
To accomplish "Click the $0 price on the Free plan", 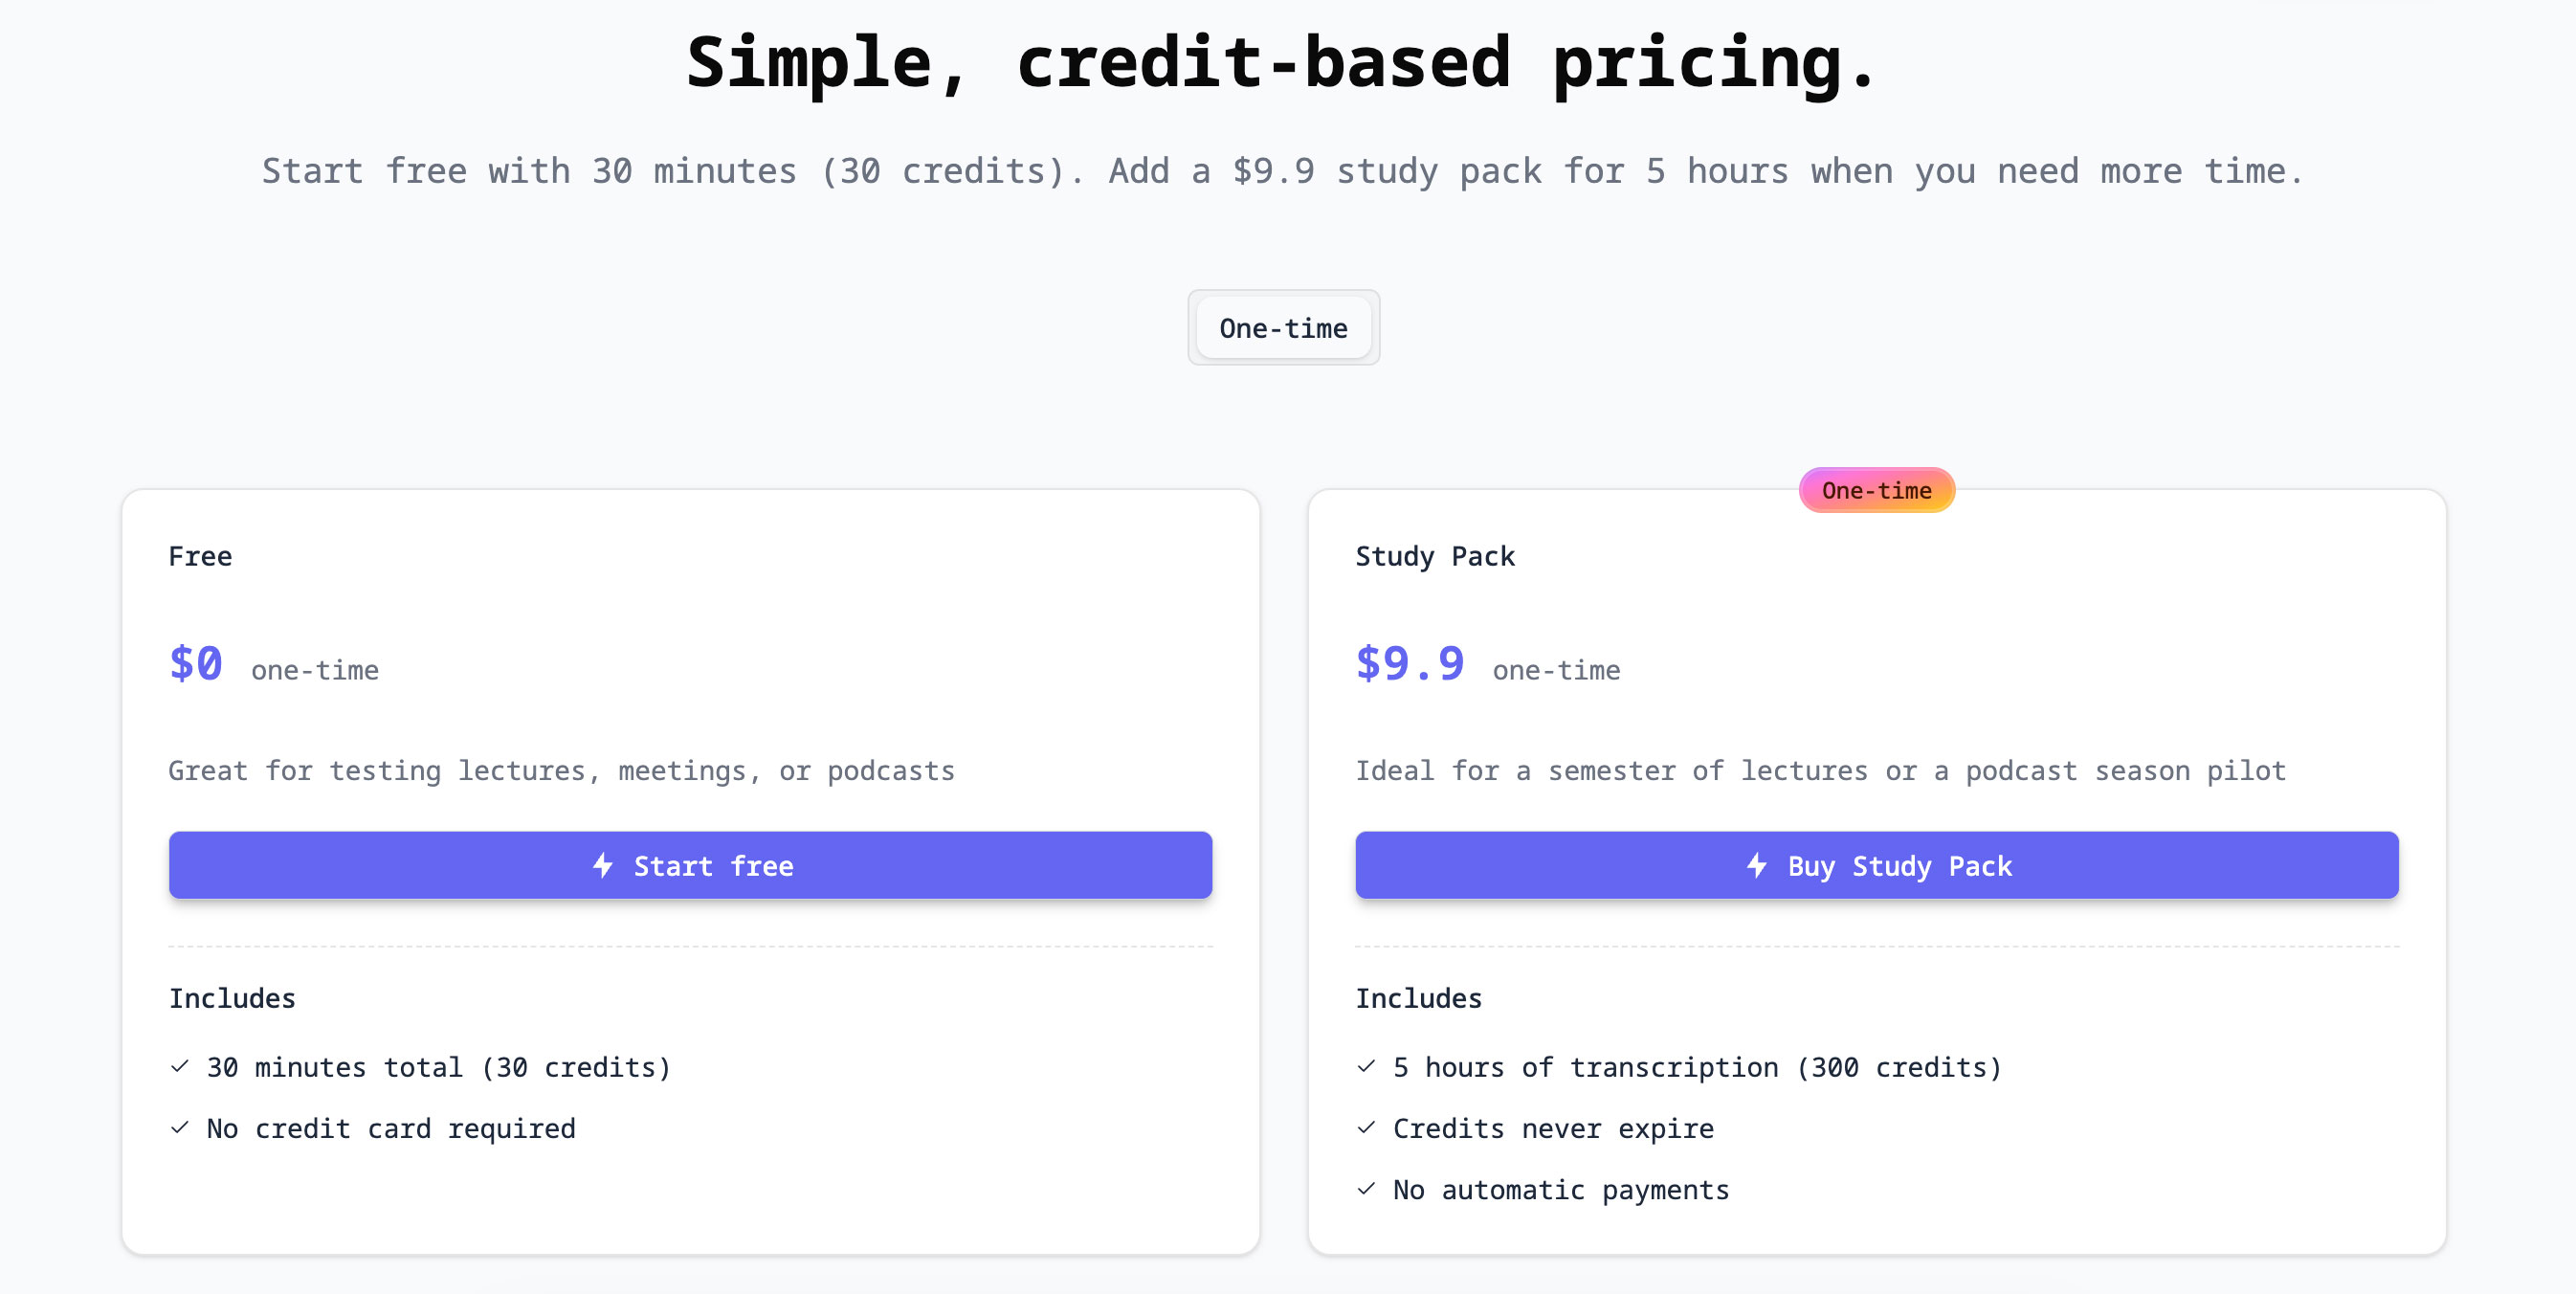I will point(196,663).
